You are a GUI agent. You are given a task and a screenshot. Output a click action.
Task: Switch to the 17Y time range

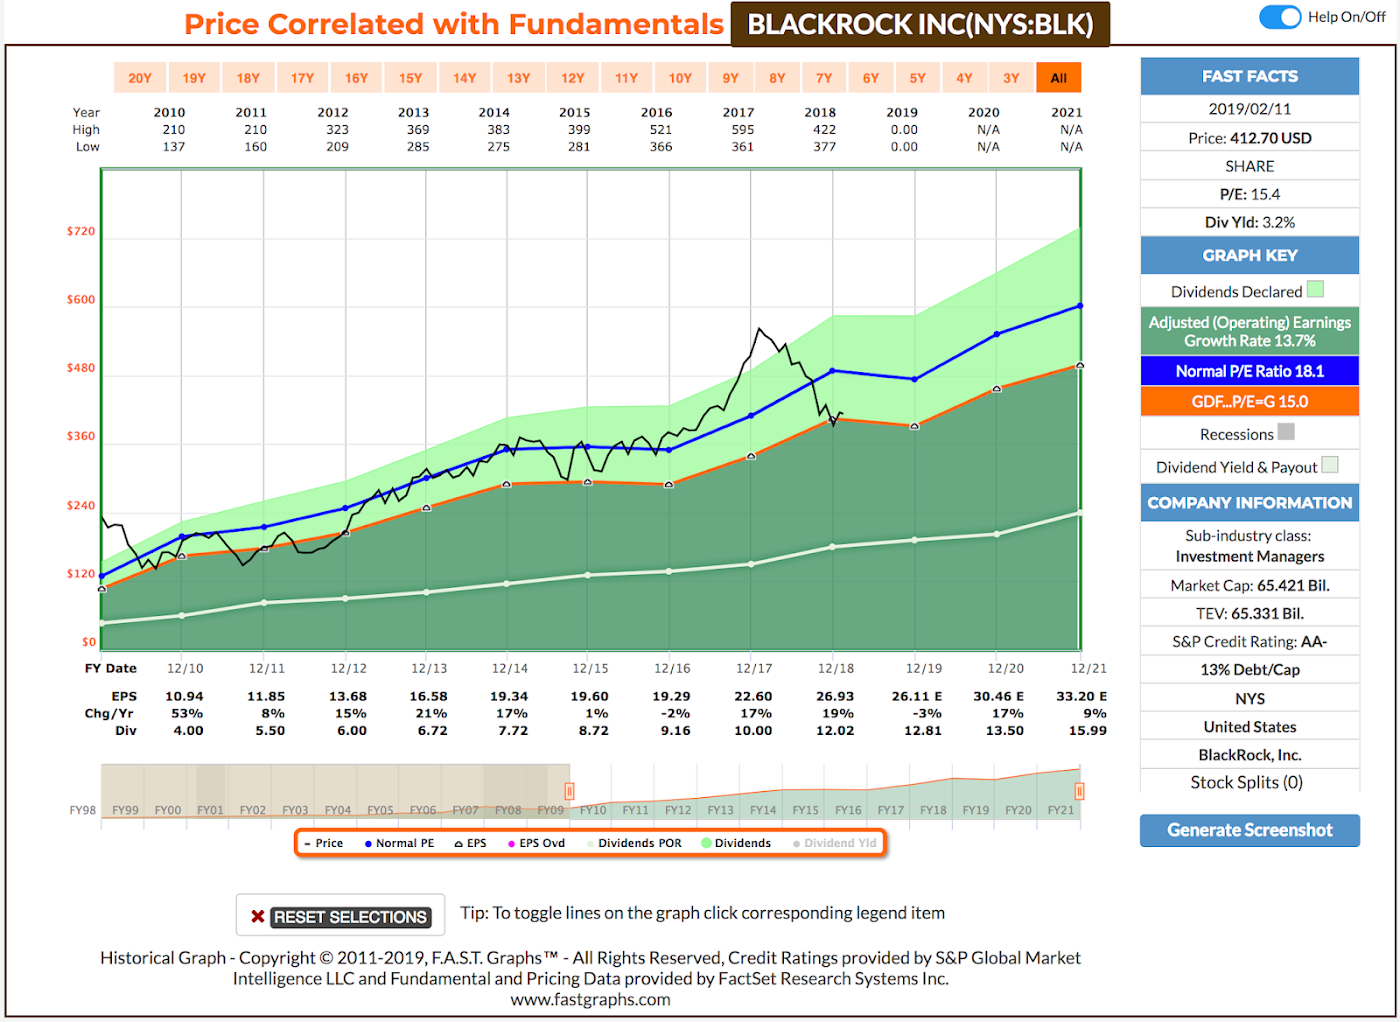pyautogui.click(x=302, y=78)
